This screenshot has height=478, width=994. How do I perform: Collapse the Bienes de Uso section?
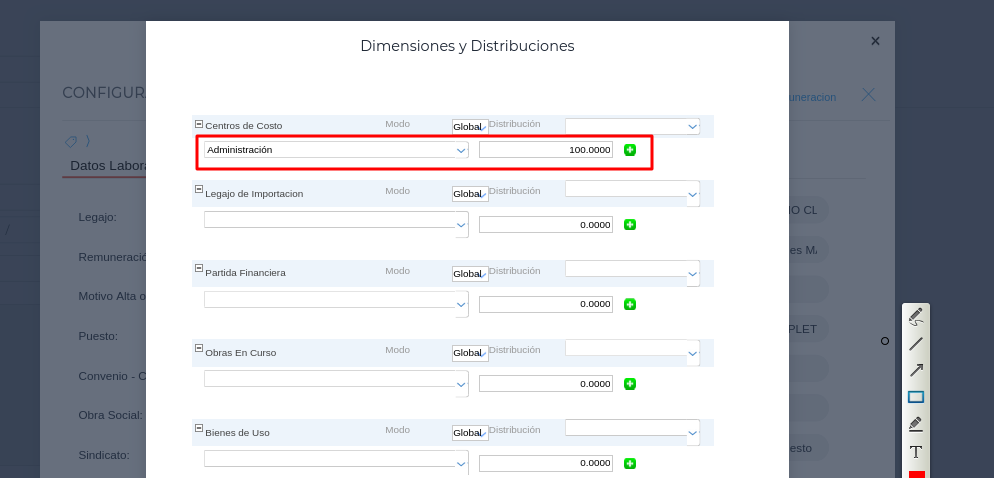(x=198, y=428)
